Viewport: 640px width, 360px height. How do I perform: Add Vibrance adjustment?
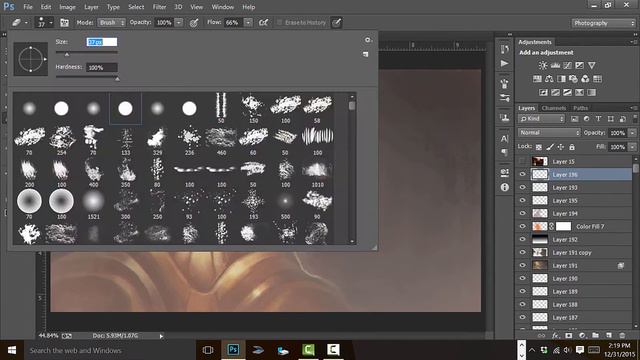[591, 65]
